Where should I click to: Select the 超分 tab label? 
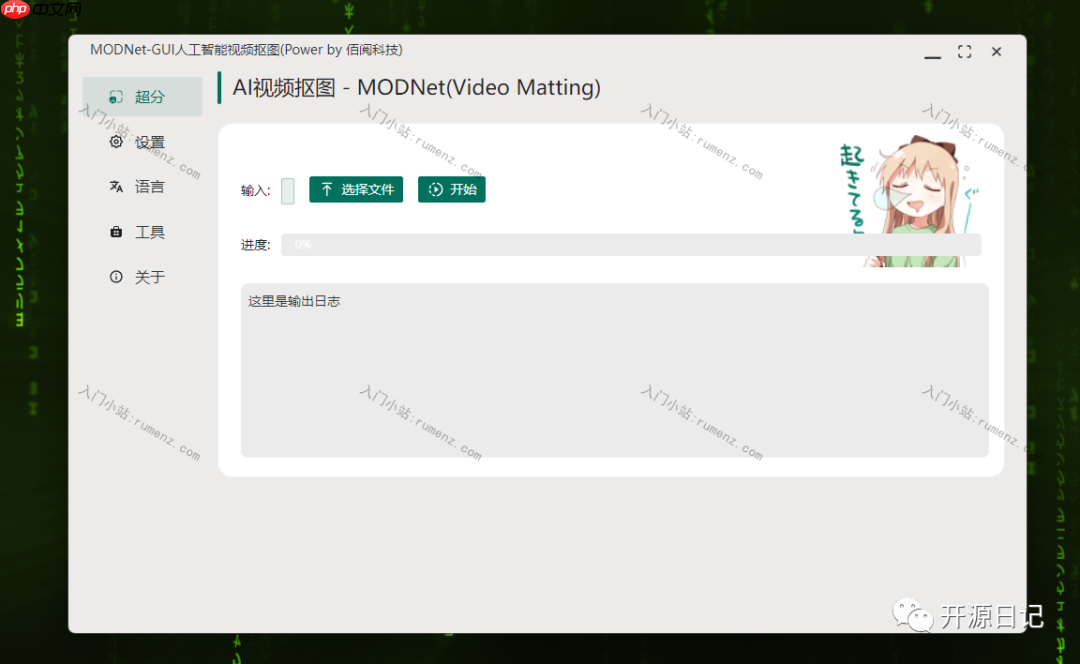pyautogui.click(x=149, y=97)
